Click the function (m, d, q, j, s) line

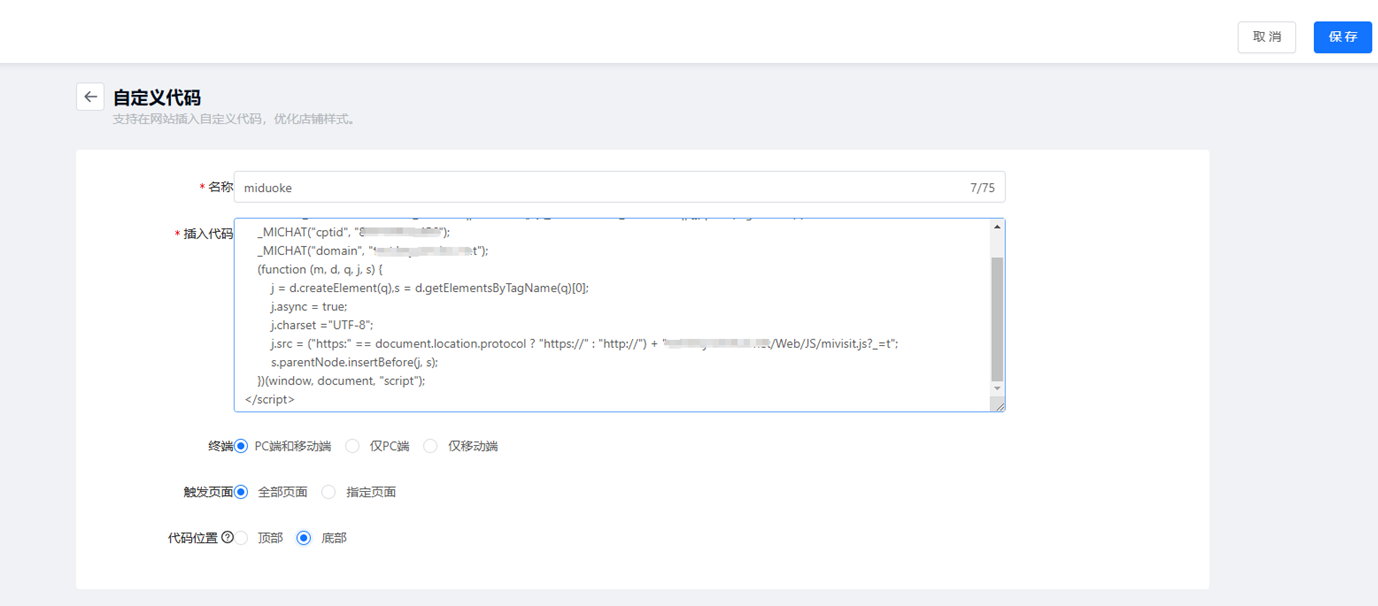click(320, 269)
